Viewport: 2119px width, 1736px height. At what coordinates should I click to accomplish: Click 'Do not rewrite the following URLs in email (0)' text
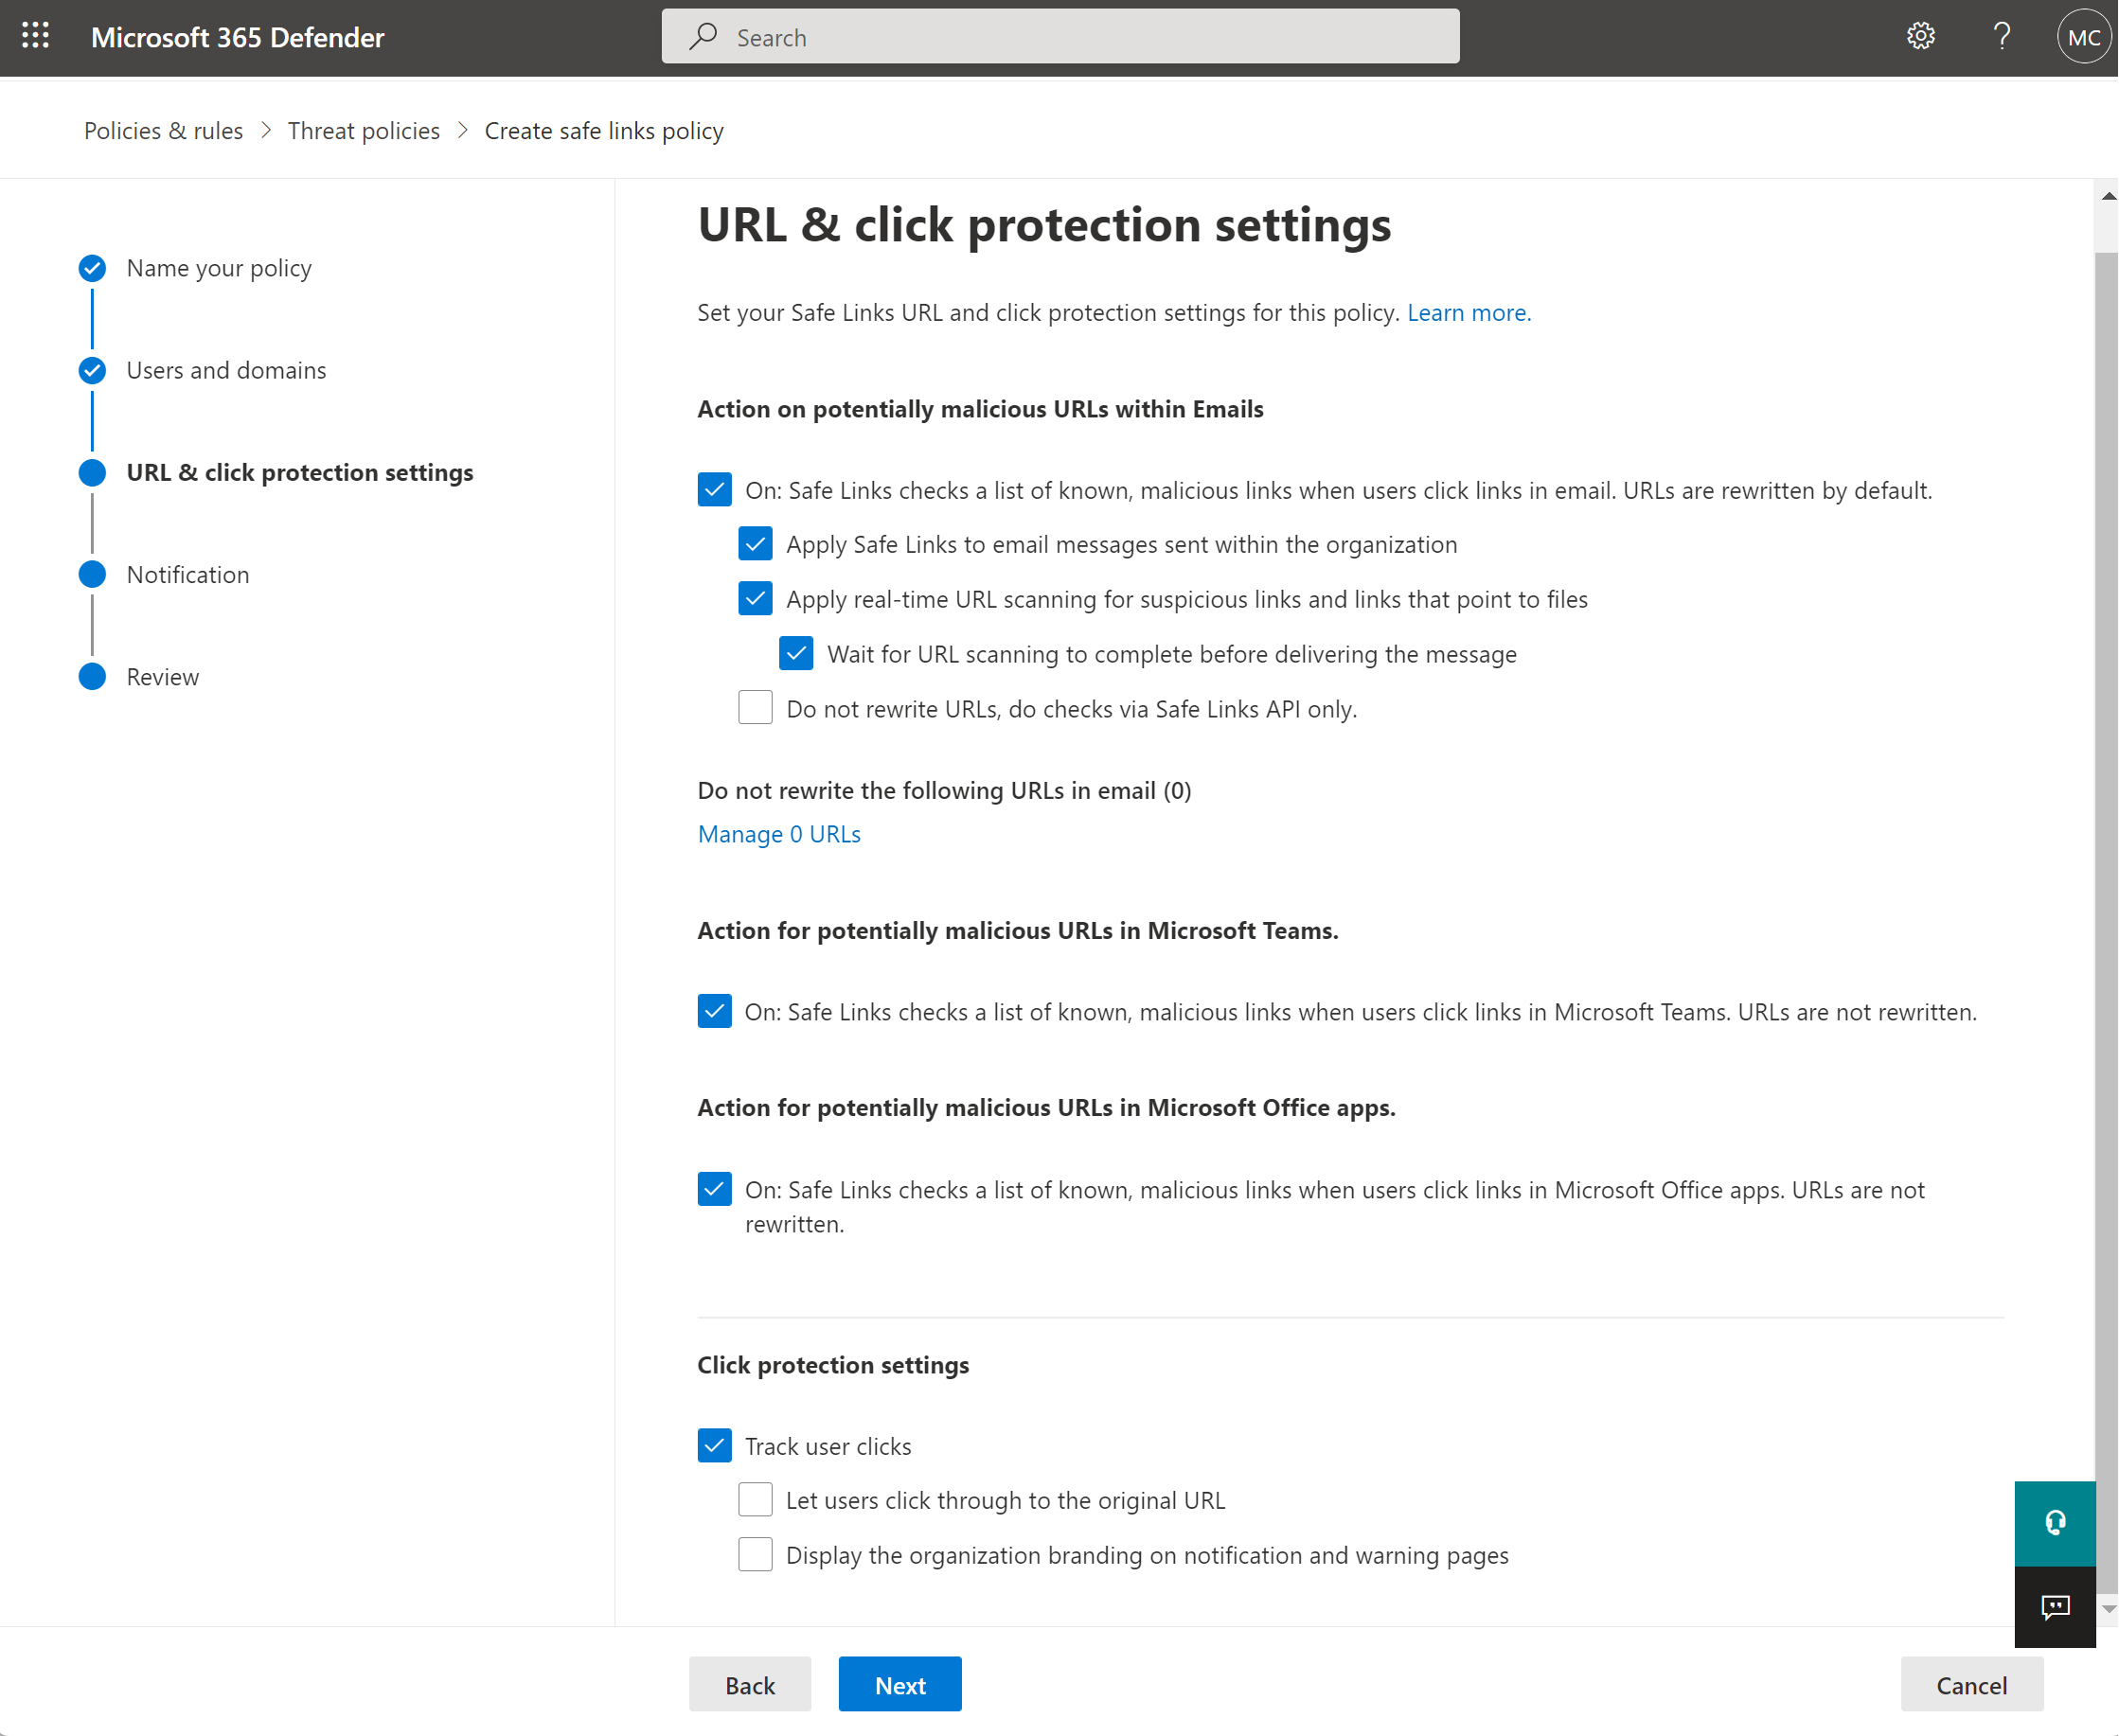(x=944, y=790)
